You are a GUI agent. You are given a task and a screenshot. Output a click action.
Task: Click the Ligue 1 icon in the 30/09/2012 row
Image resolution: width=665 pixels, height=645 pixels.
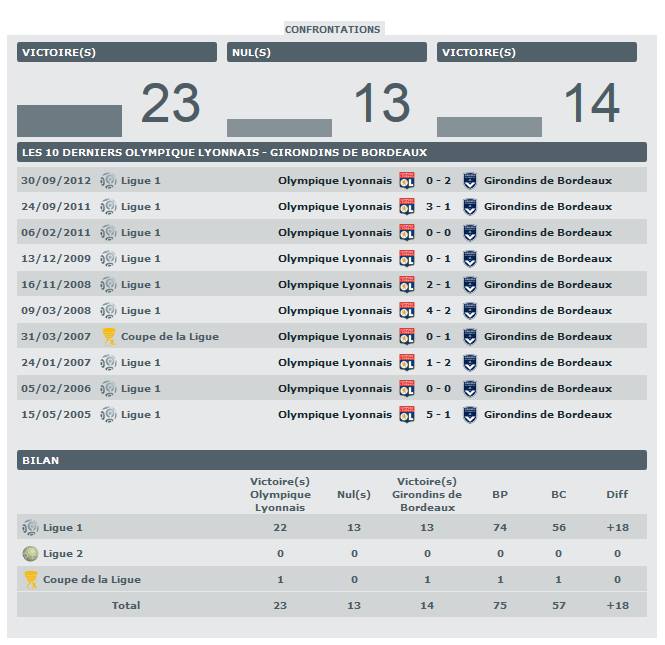click(108, 181)
